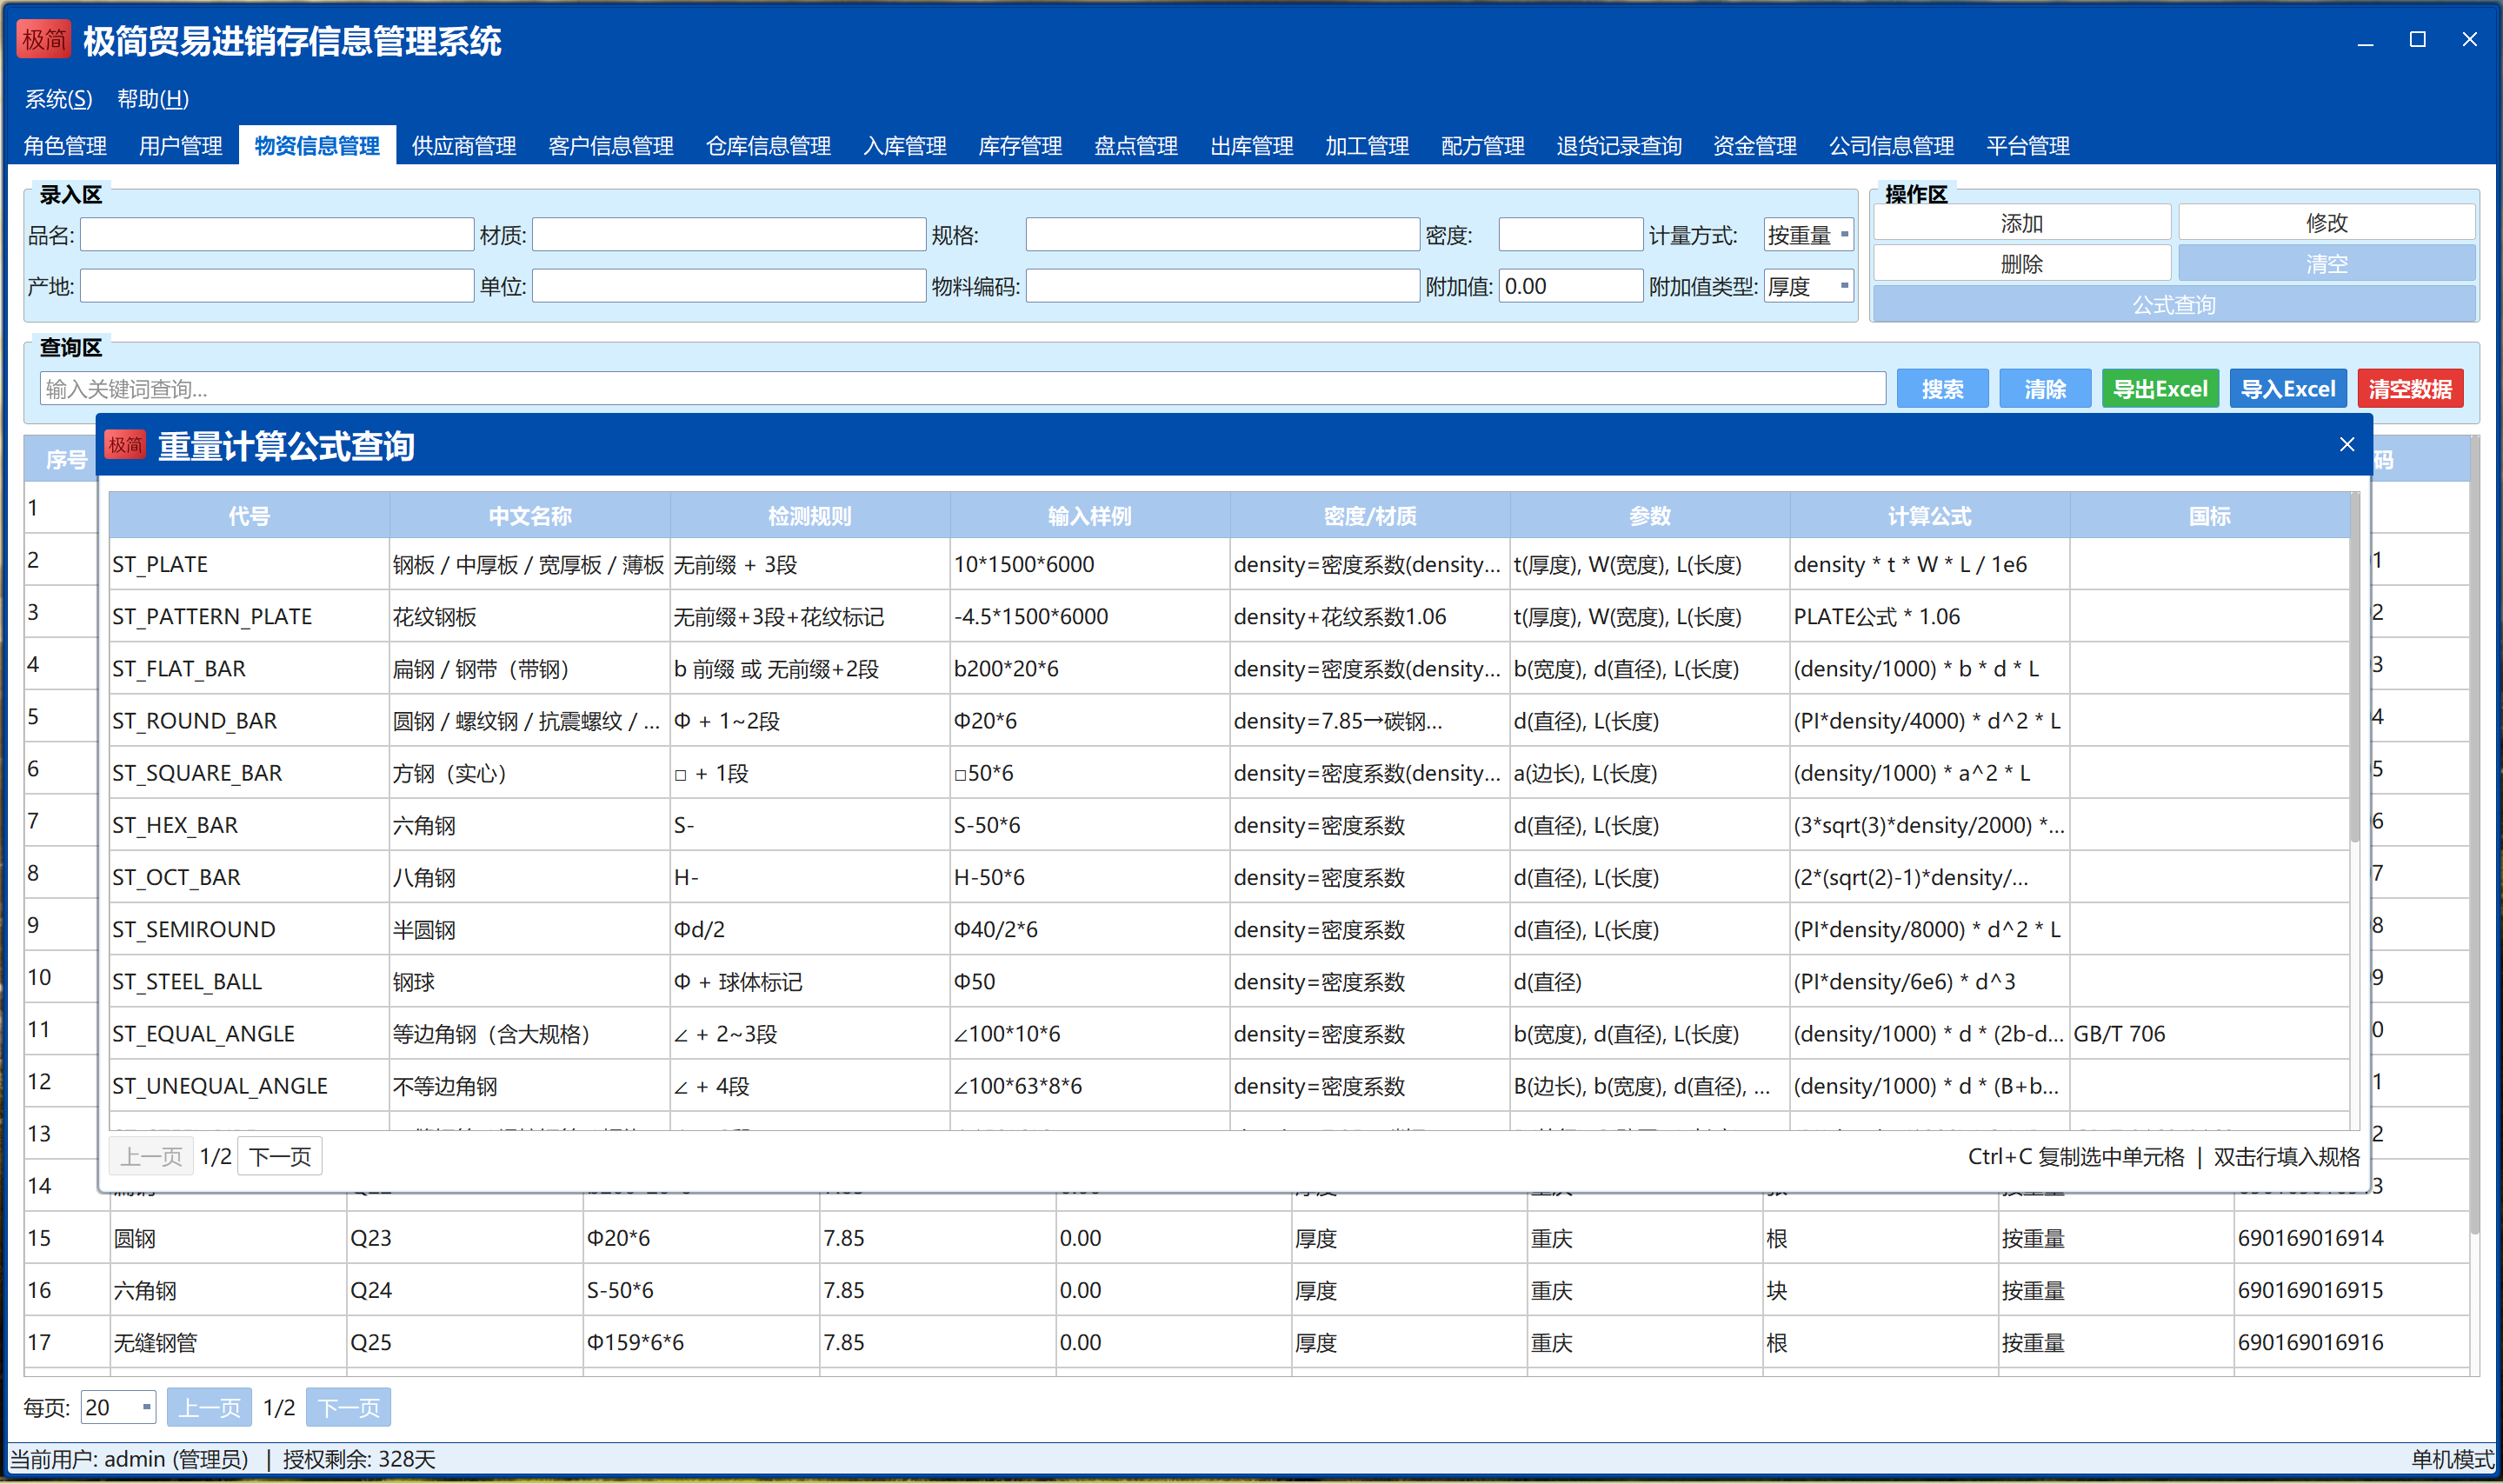Open 退货记录查询 tab
This screenshot has height=1484, width=2503.
(x=1619, y=146)
